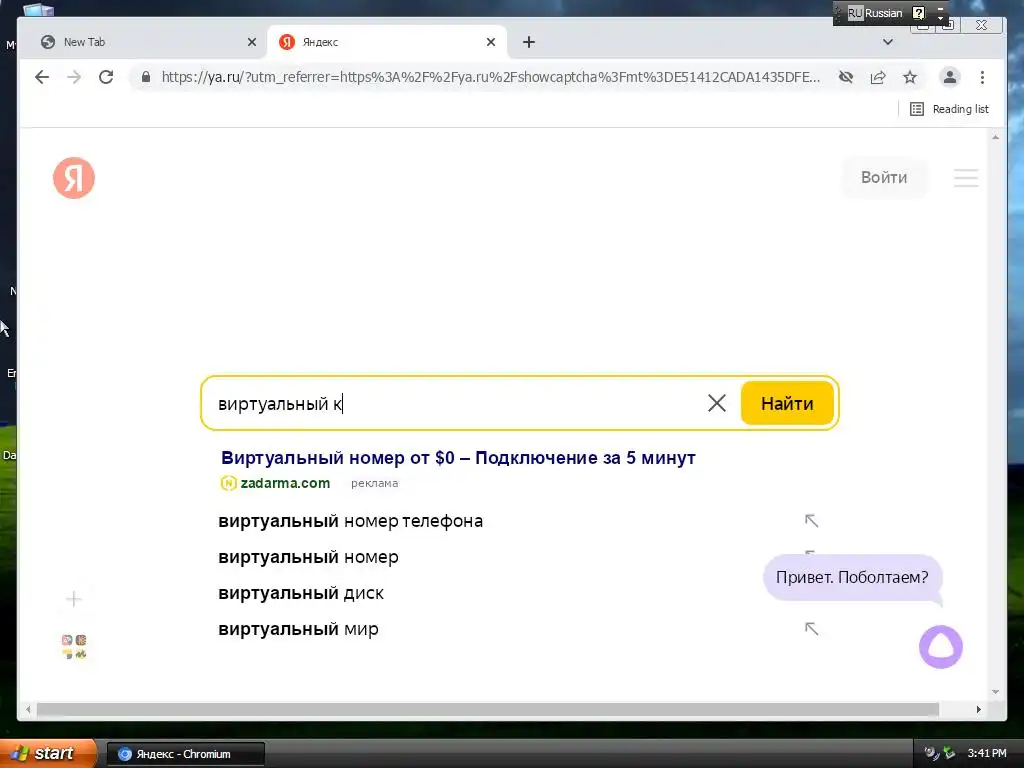Go back with the browser back arrow

[x=42, y=77]
